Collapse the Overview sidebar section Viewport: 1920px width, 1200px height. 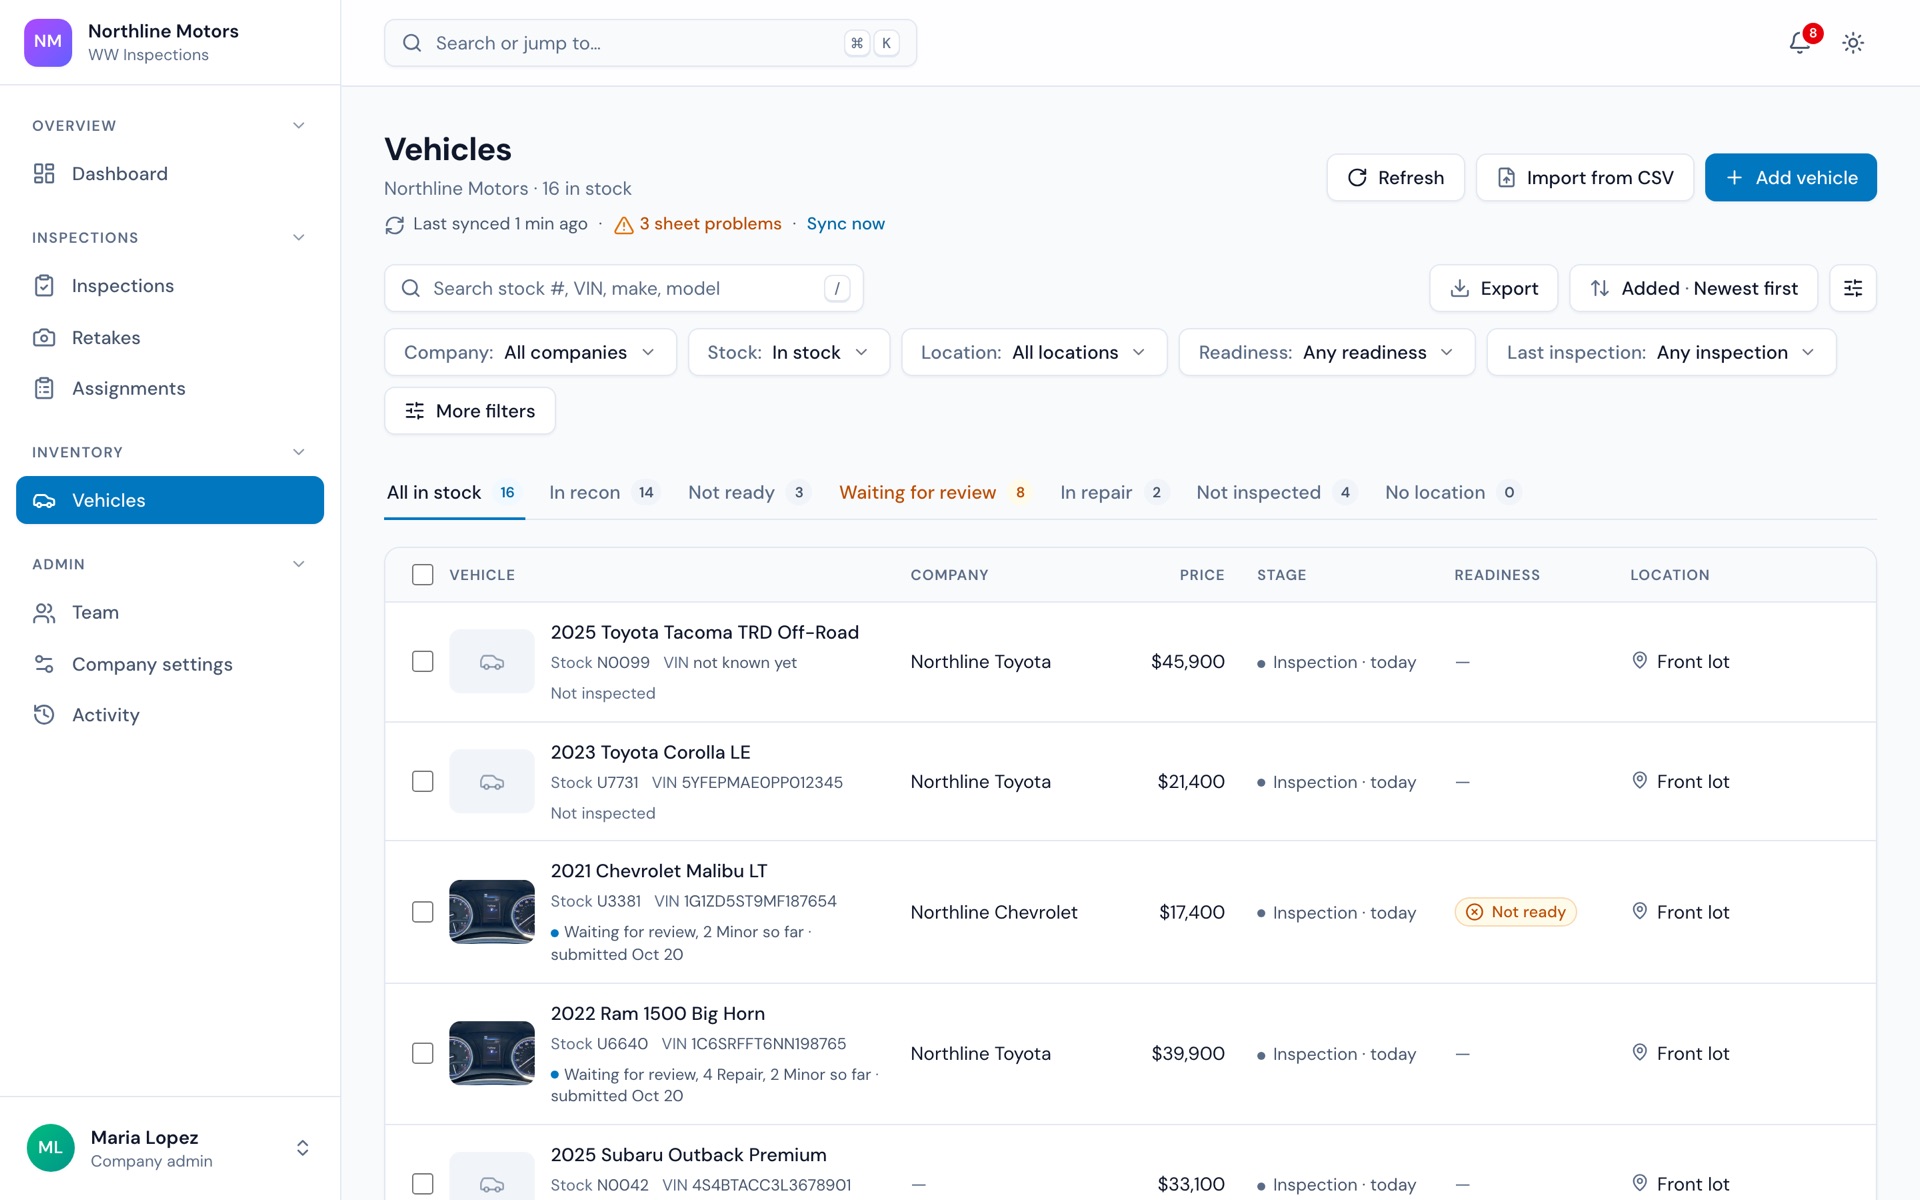tap(298, 126)
